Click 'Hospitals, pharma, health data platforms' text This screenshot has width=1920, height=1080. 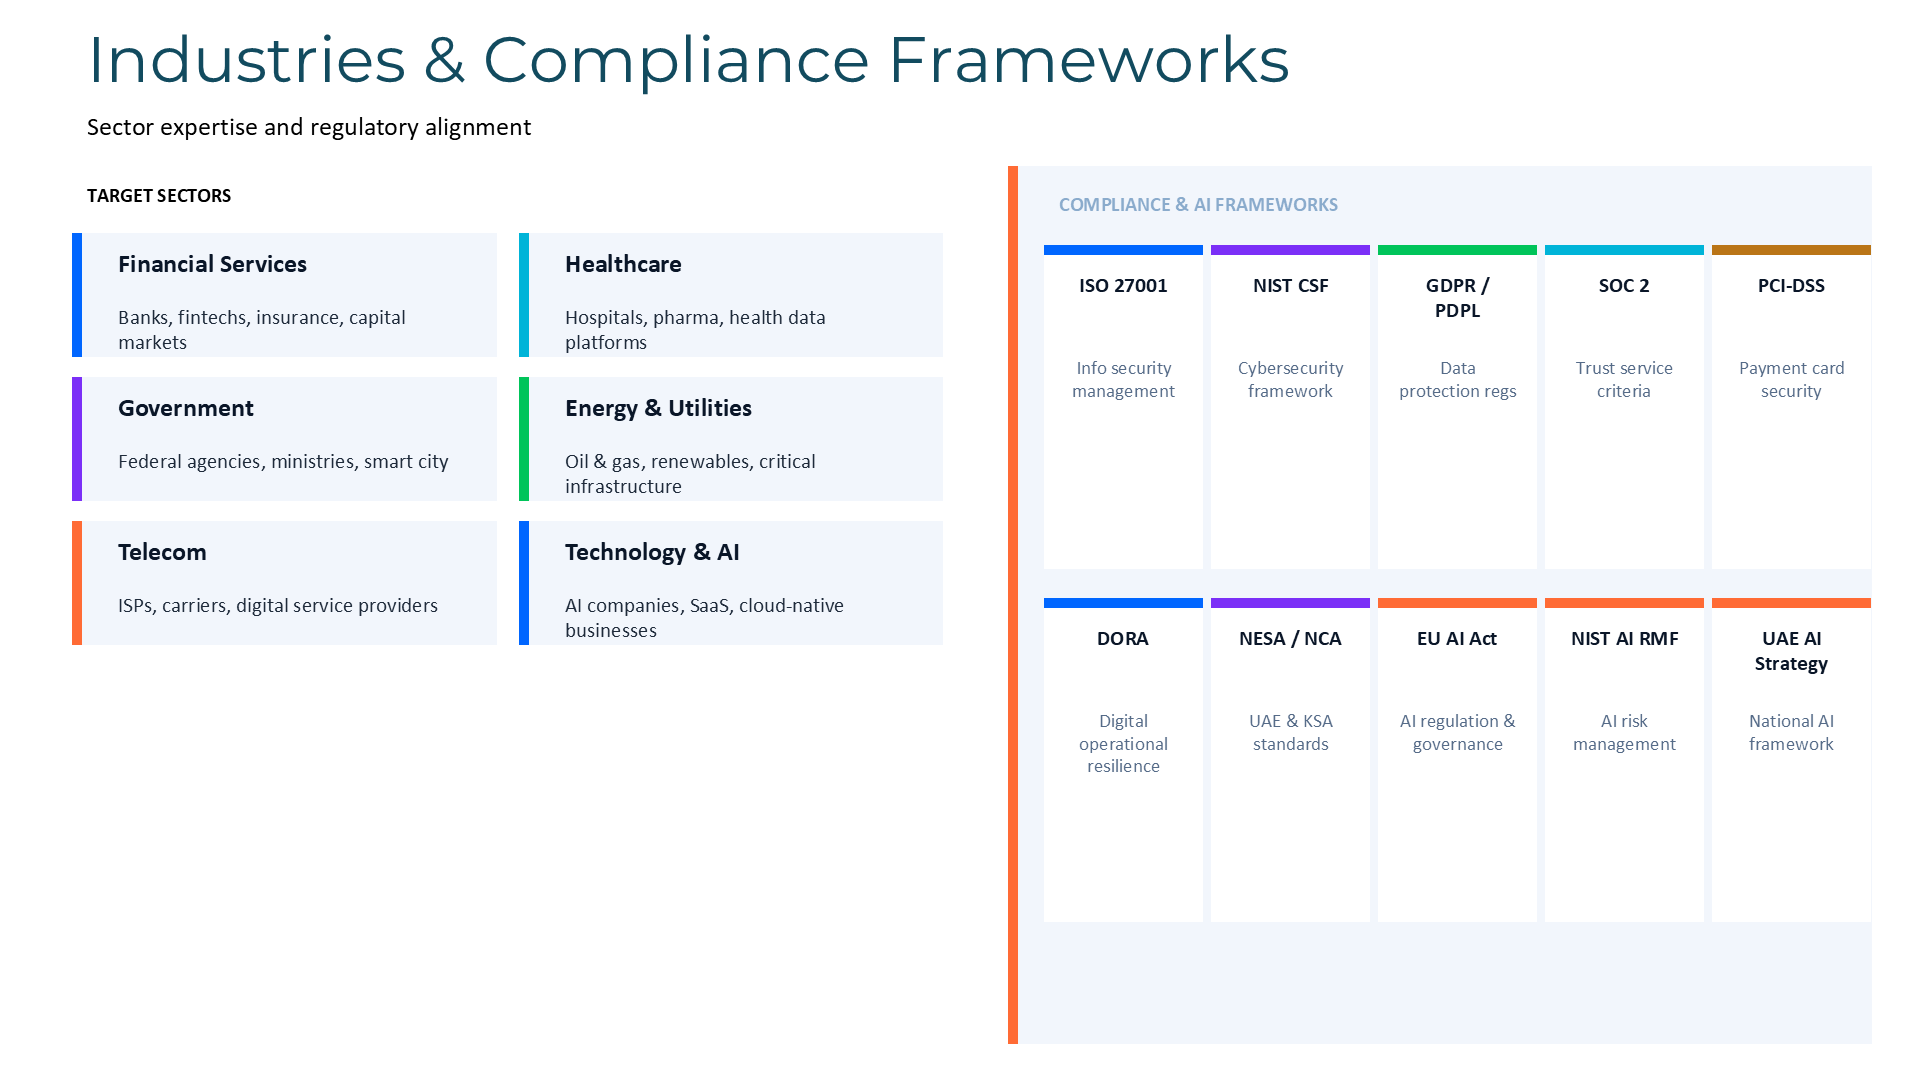pyautogui.click(x=695, y=330)
